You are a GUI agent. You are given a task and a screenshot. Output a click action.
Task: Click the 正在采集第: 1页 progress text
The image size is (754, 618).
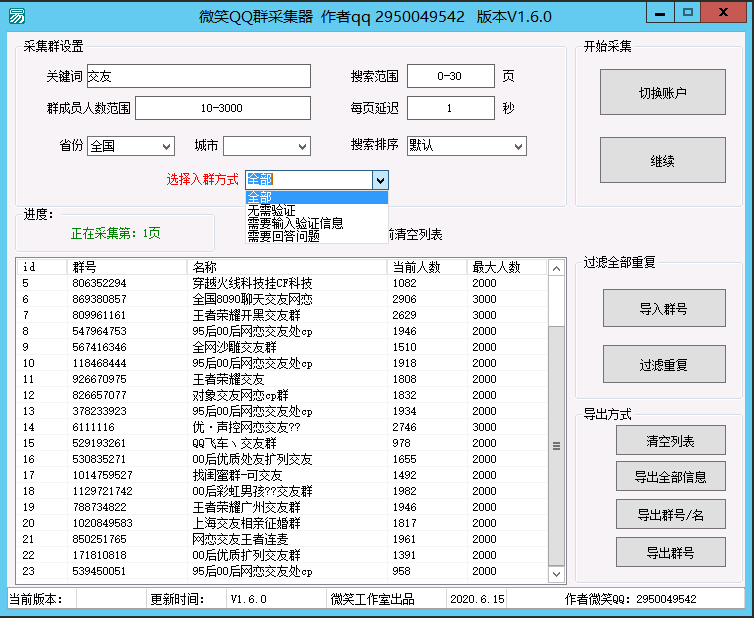(115, 233)
